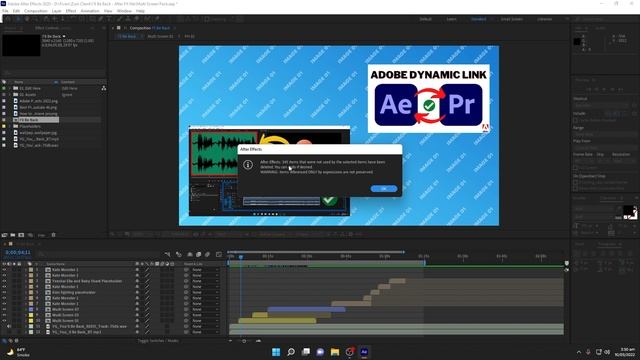The width and height of the screenshot is (640, 360).
Task: Click the delete trash icon in Project panel
Action: tap(53, 235)
